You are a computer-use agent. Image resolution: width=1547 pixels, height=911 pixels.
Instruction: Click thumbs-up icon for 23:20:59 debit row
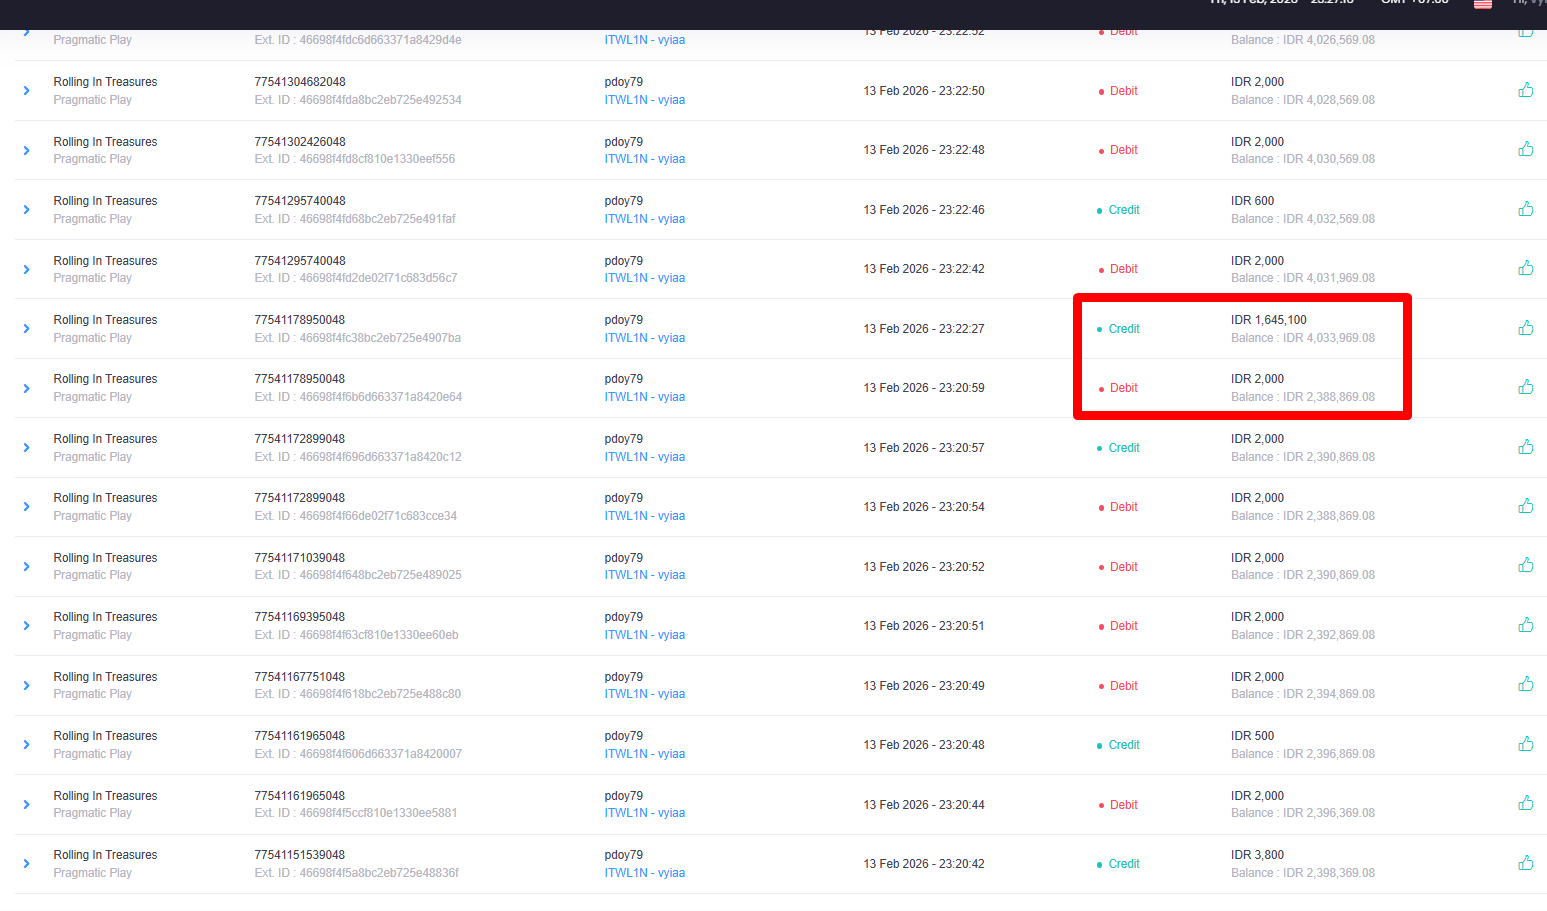[1525, 387]
